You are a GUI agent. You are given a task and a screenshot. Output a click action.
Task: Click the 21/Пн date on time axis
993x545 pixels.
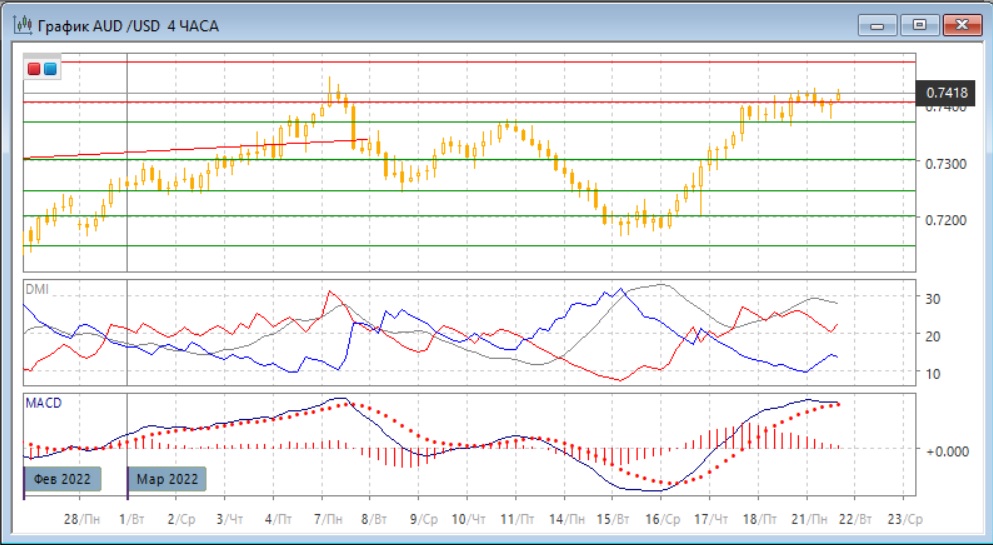807,520
